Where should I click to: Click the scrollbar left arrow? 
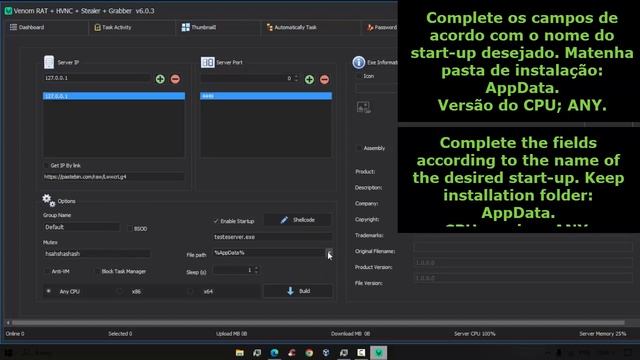click(8, 322)
